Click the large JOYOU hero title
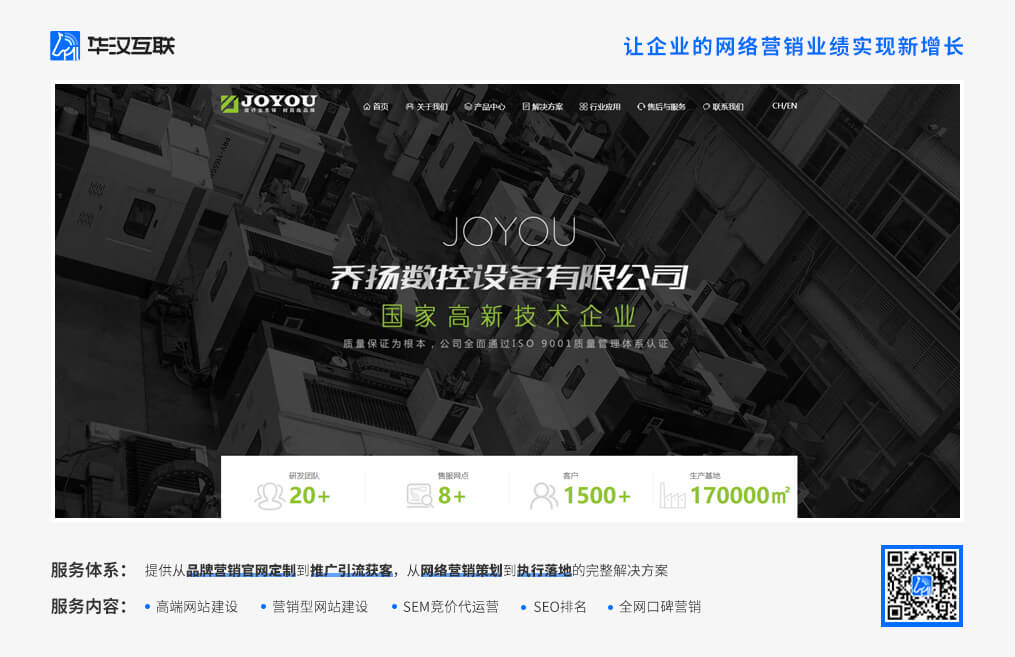This screenshot has height=657, width=1015. 509,232
